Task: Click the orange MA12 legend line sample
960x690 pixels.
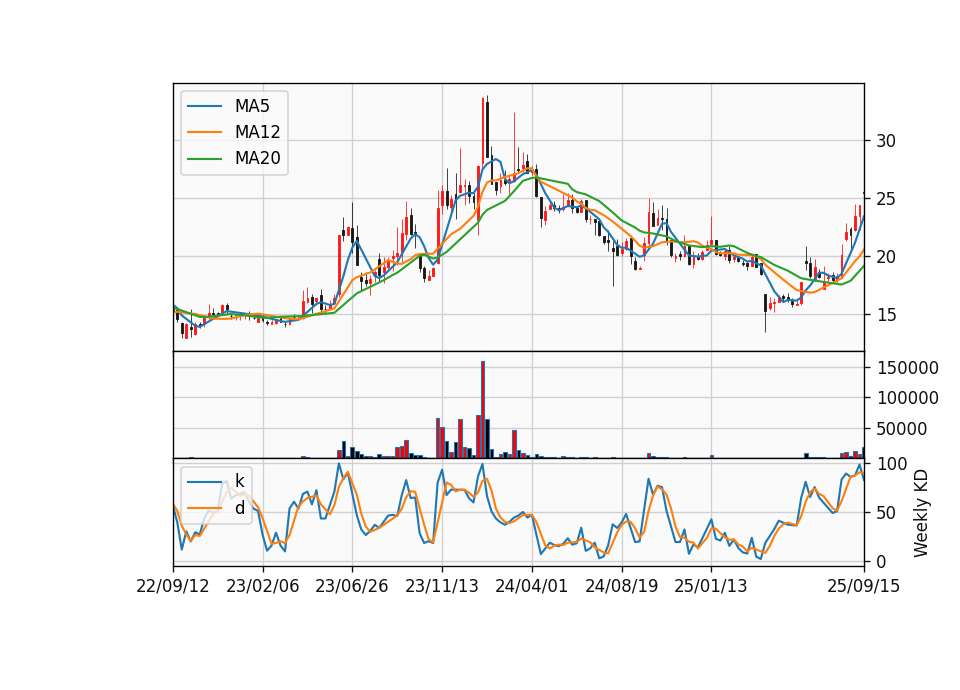Action: (204, 132)
